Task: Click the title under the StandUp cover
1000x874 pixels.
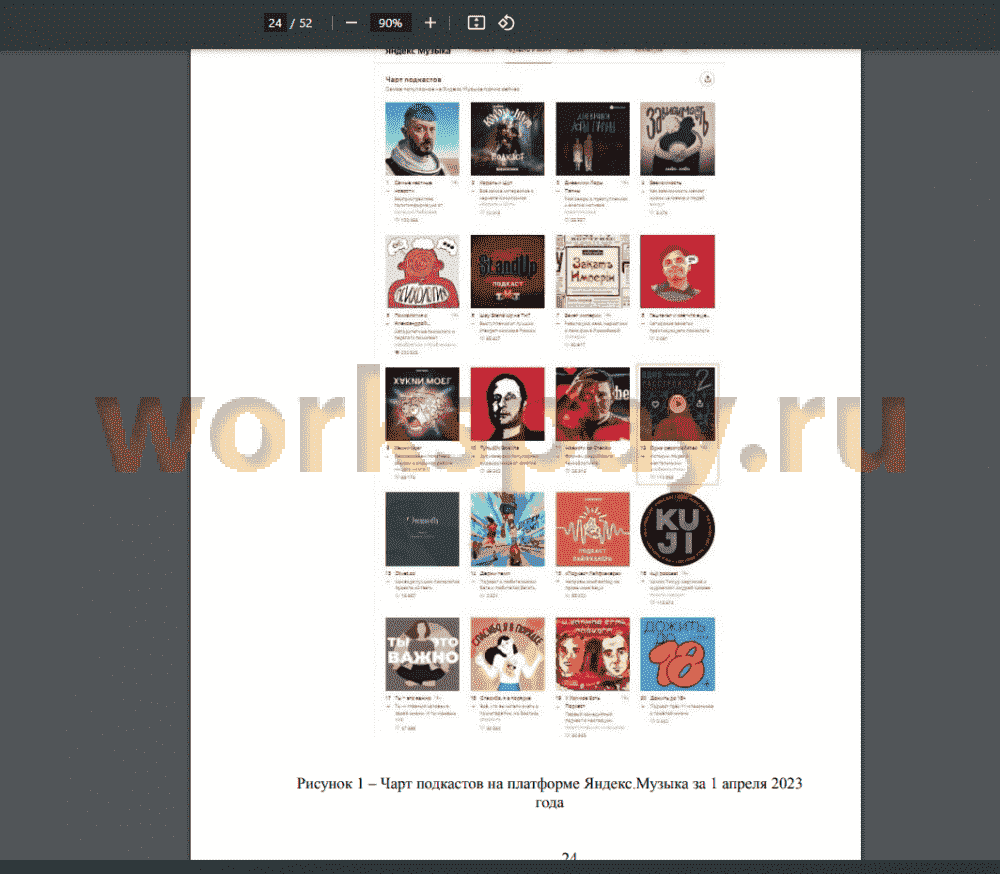Action: (x=505, y=316)
